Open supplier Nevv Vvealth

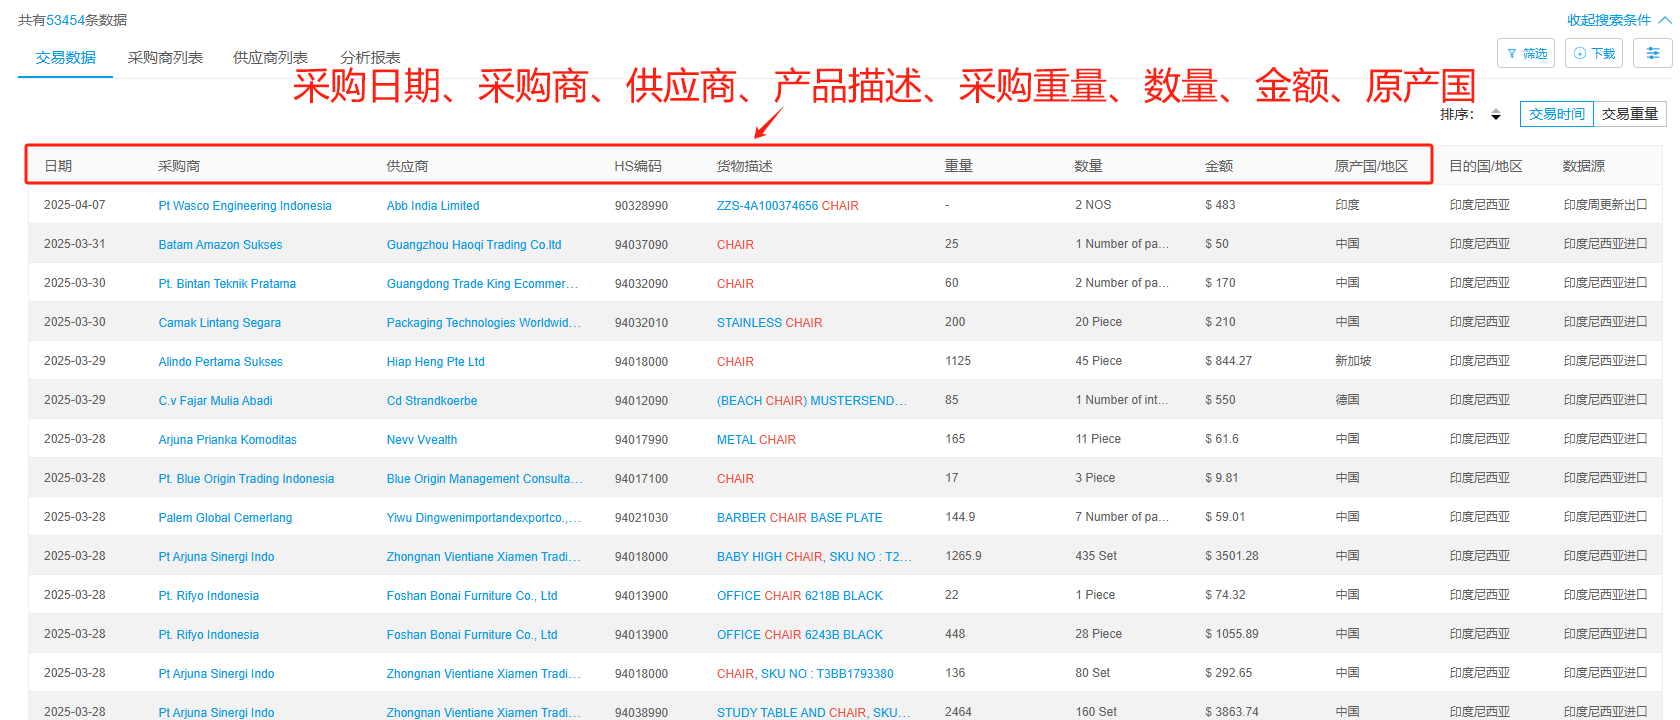click(x=422, y=440)
